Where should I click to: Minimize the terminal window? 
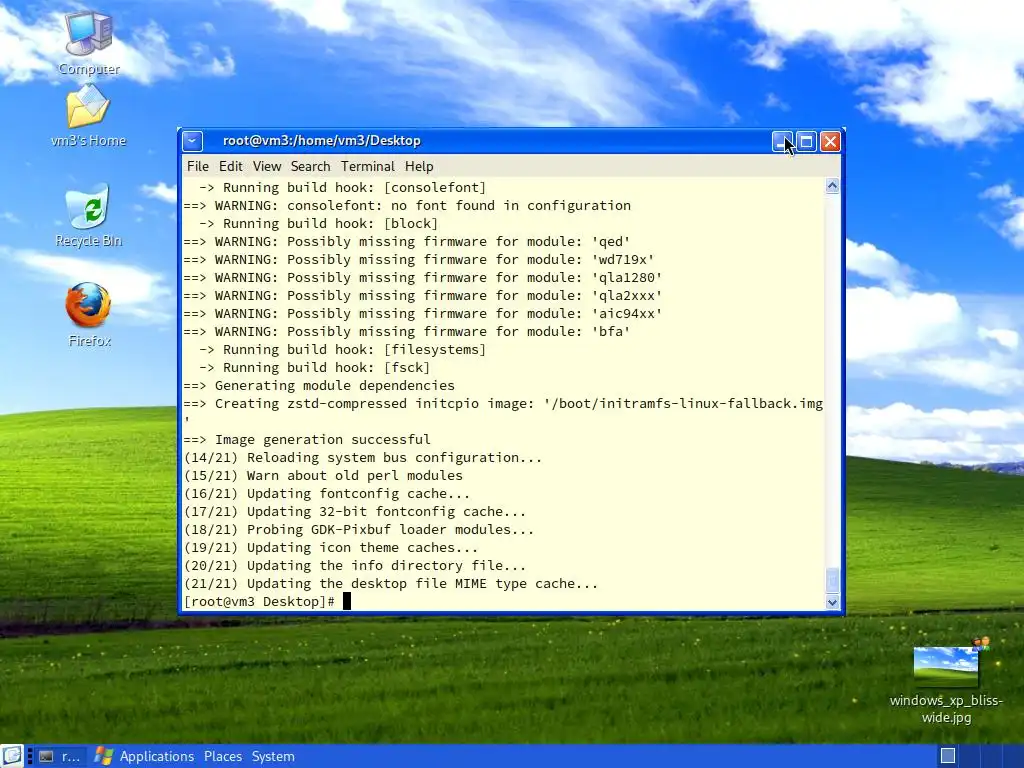(782, 141)
